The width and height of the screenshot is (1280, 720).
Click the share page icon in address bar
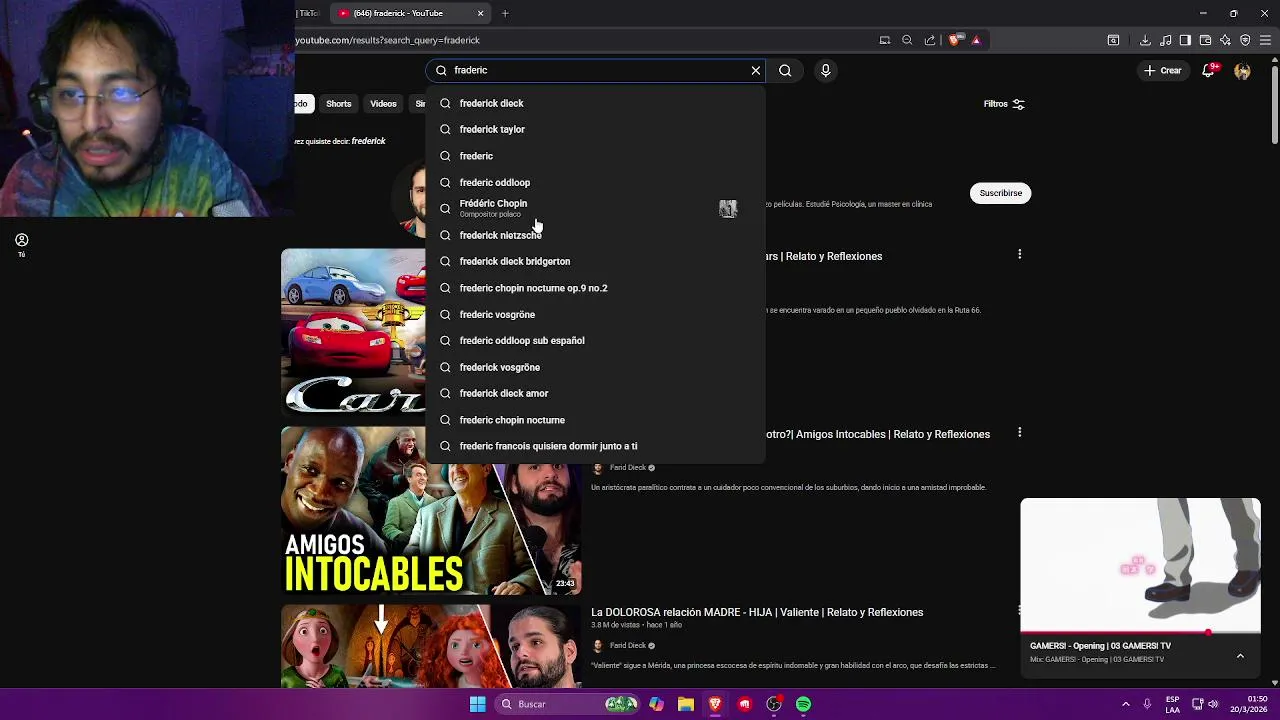930,40
